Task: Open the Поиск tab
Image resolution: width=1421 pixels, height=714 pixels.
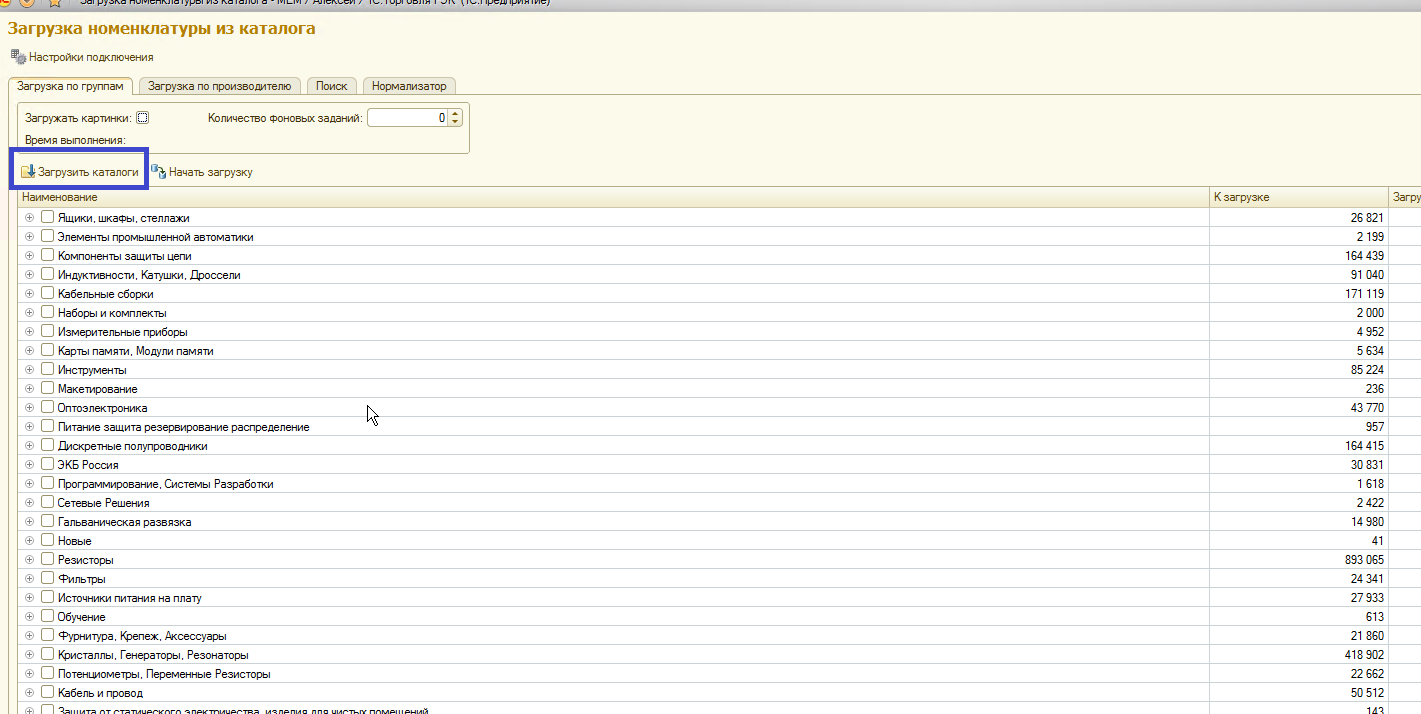Action: click(331, 86)
